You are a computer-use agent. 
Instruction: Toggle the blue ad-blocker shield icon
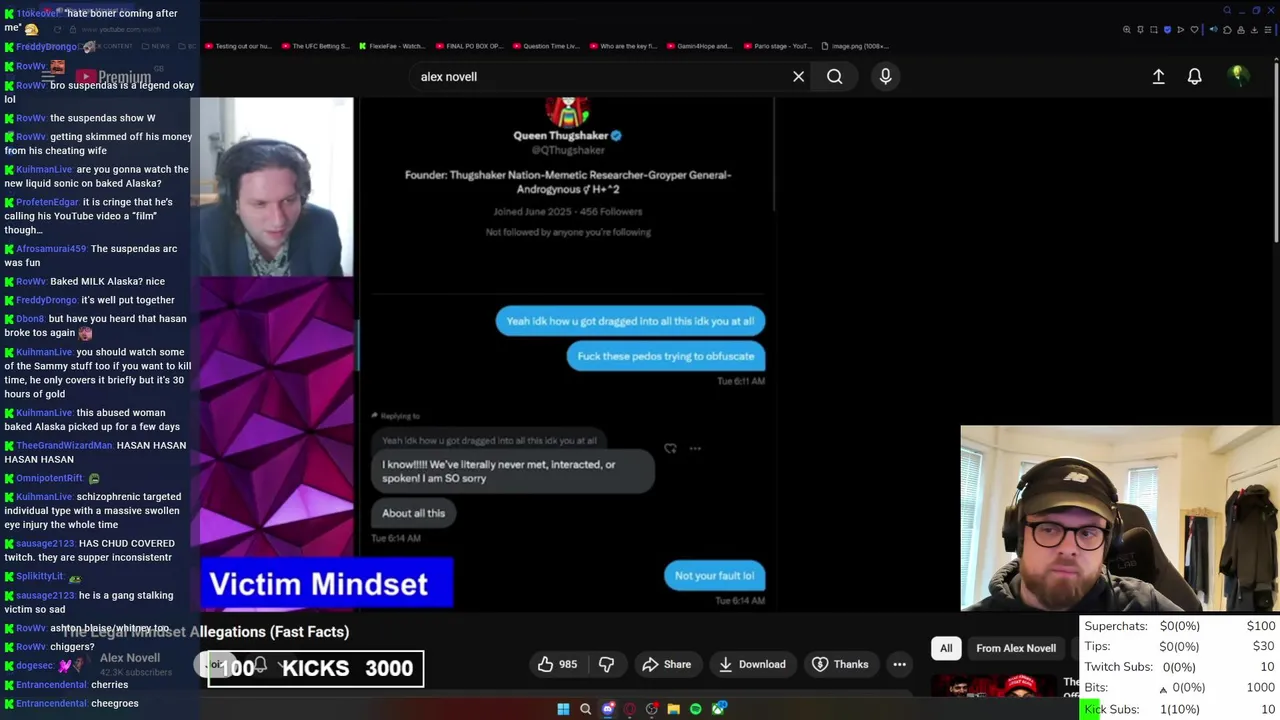1167,30
